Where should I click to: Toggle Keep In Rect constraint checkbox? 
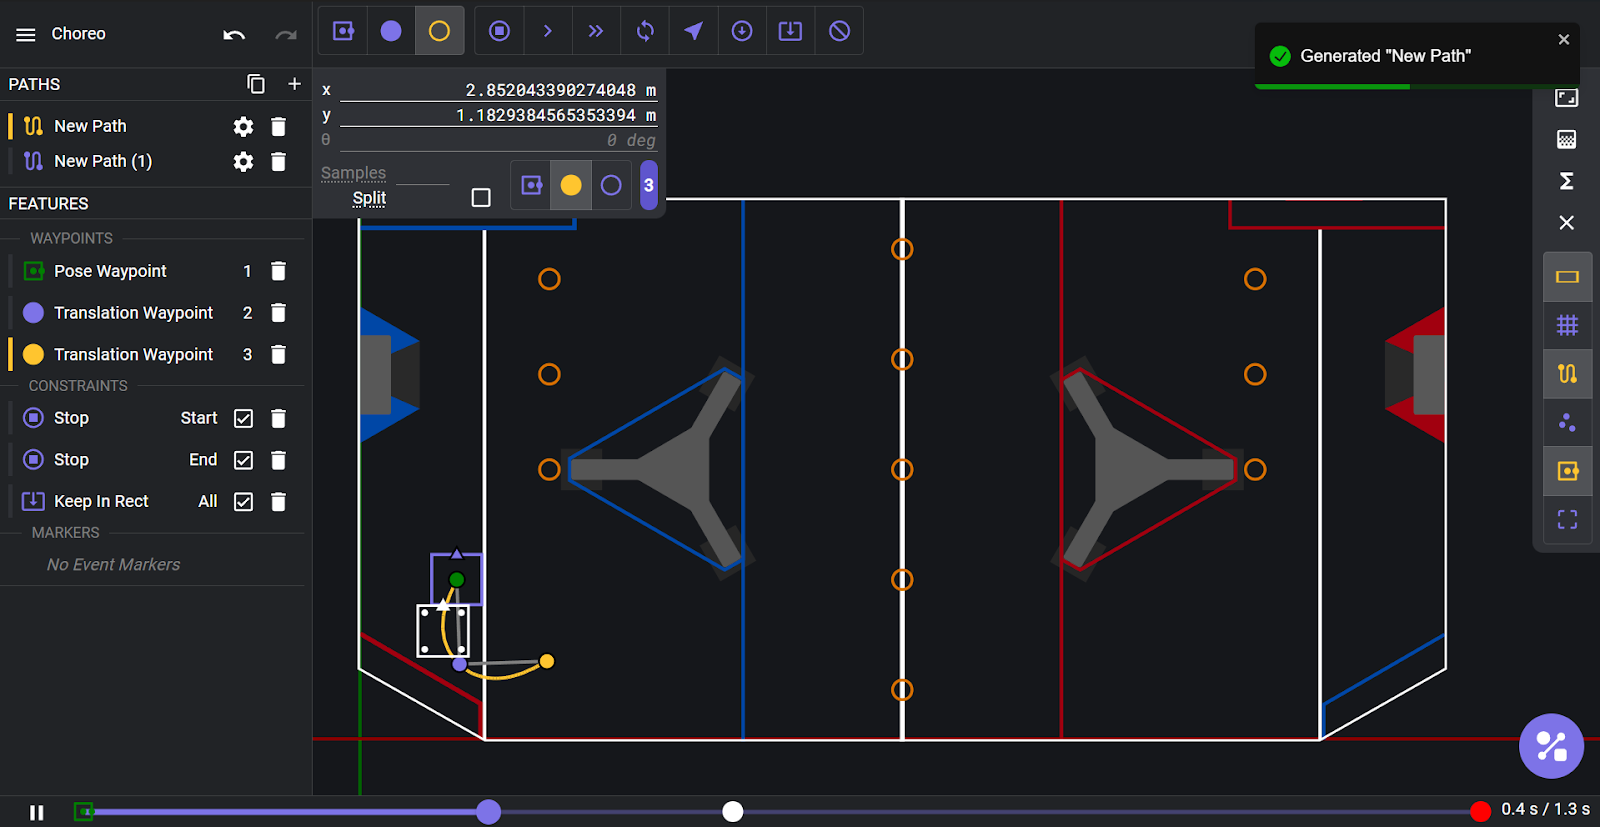pos(243,502)
